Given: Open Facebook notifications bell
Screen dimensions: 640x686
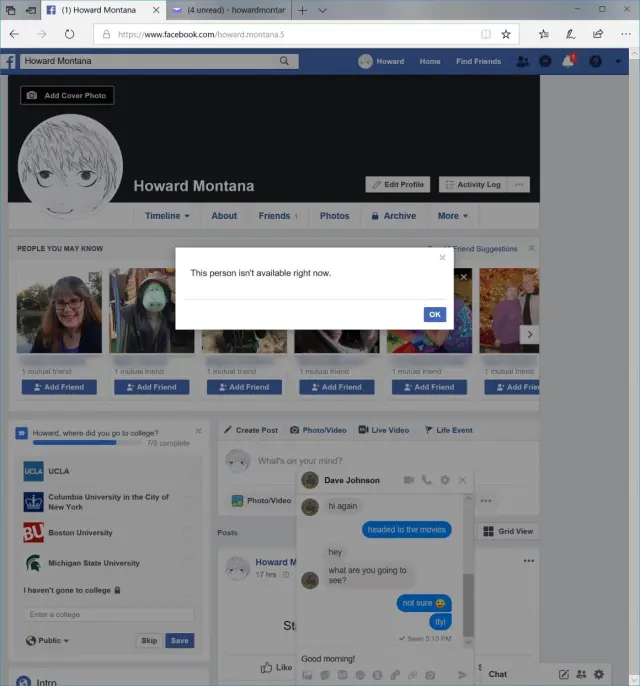Looking at the screenshot, I should [568, 61].
